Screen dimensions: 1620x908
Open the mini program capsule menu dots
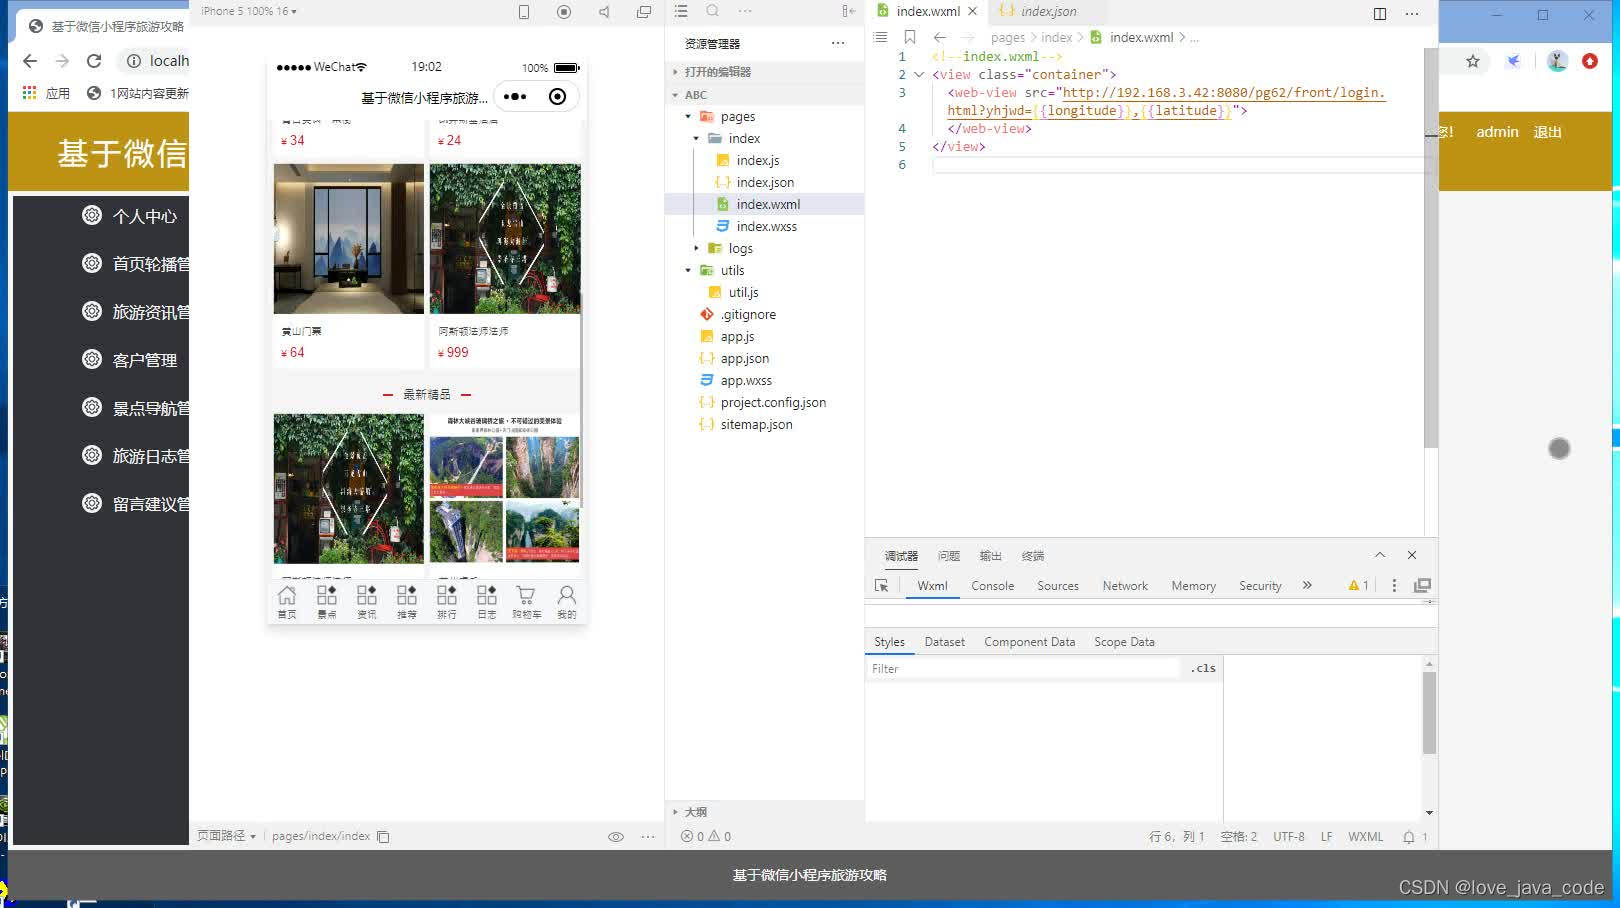pyautogui.click(x=515, y=97)
